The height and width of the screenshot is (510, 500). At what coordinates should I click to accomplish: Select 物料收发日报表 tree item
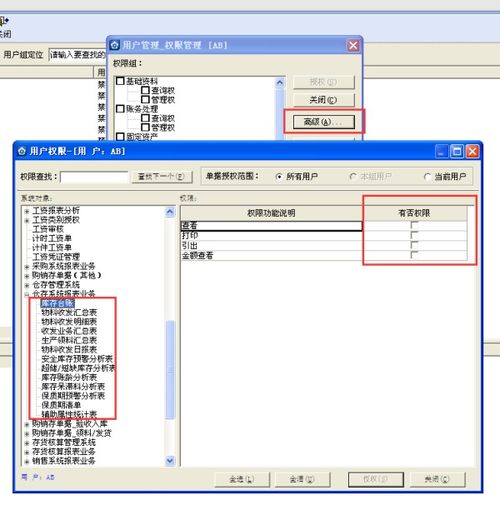tap(69, 350)
